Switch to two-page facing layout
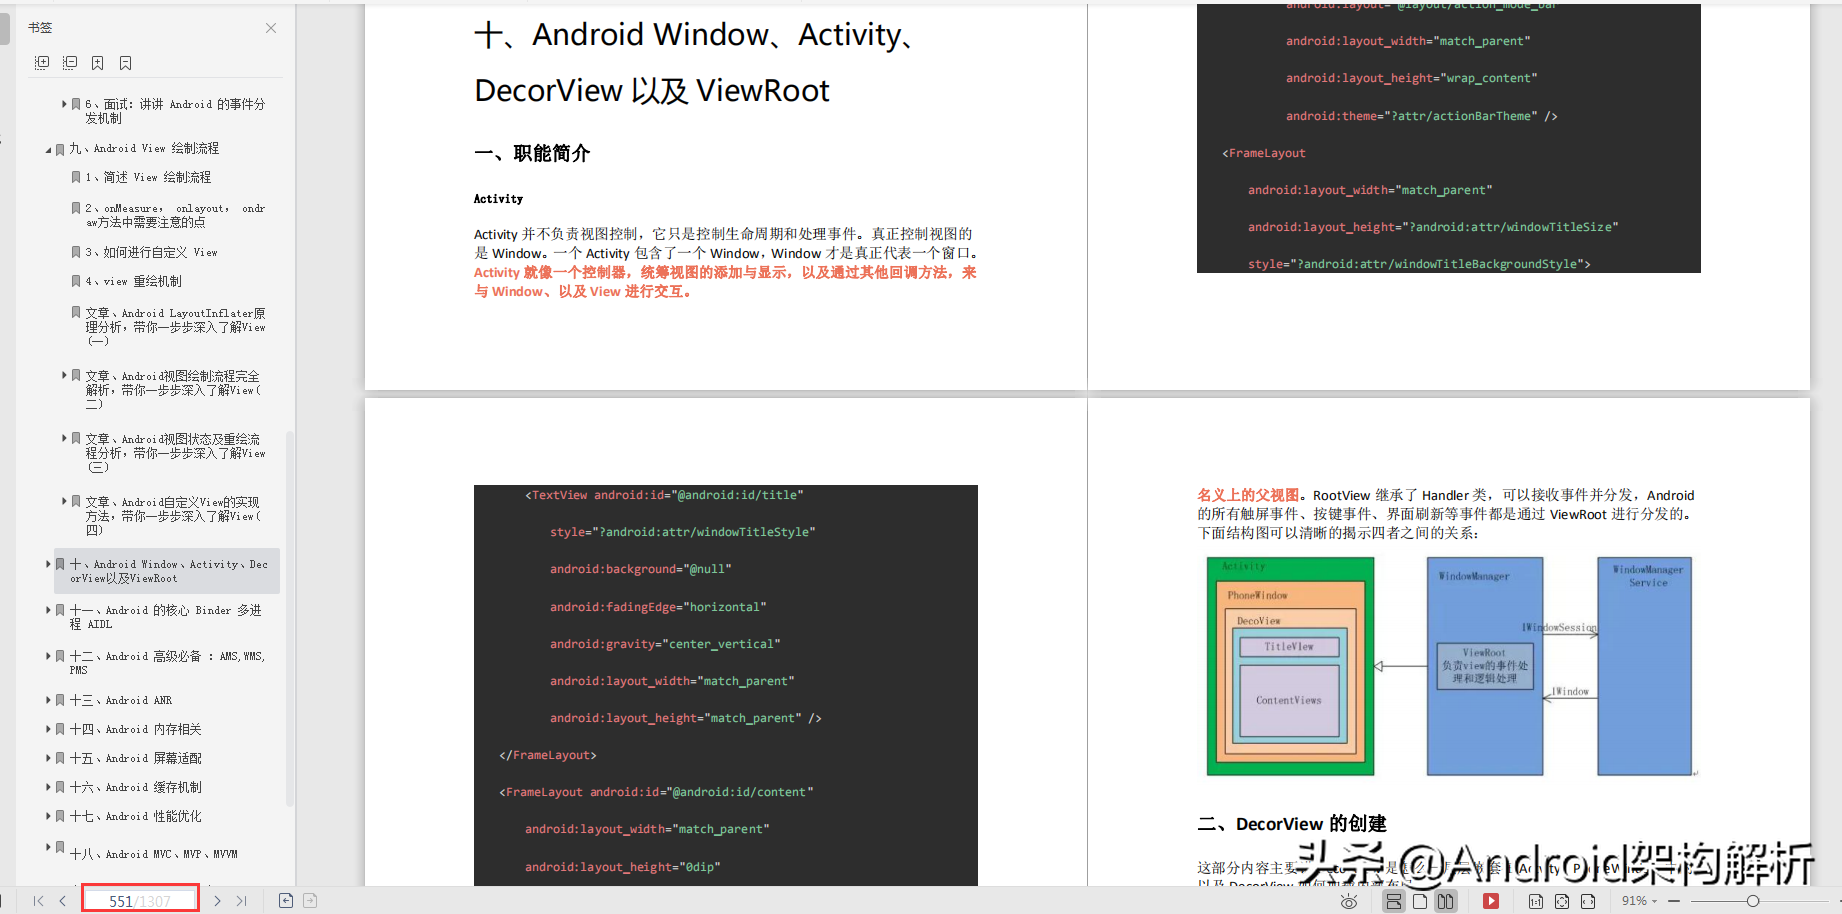Screen dimensions: 1842x914 pos(1446,900)
